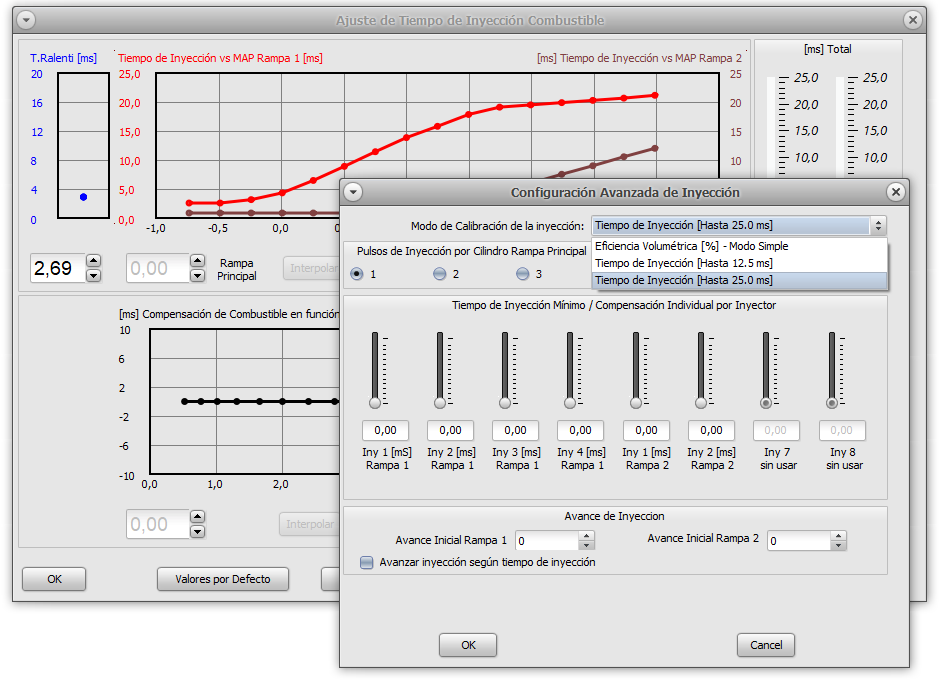
Task: Increase Avance Inicial Rampa 2 value
Action: [838, 535]
